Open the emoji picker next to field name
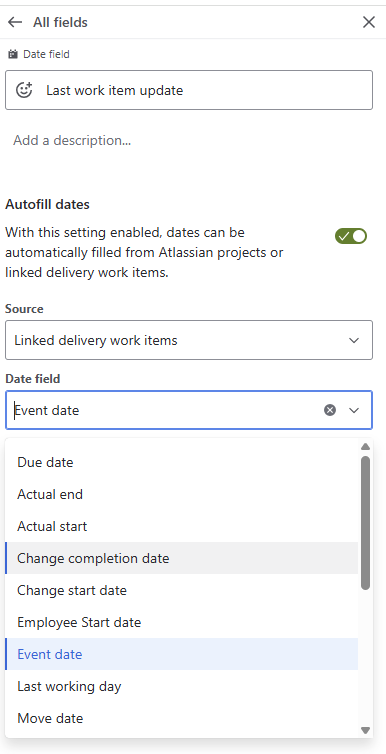The height and width of the screenshot is (754, 386). 24,90
